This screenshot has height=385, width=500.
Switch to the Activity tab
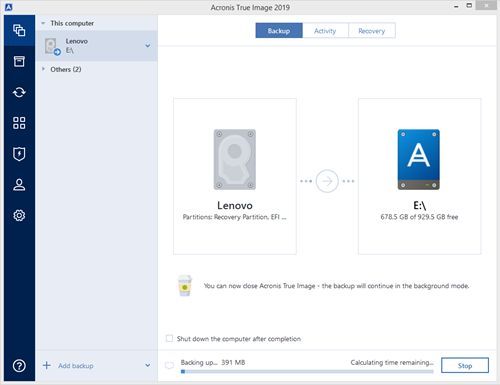pos(325,31)
